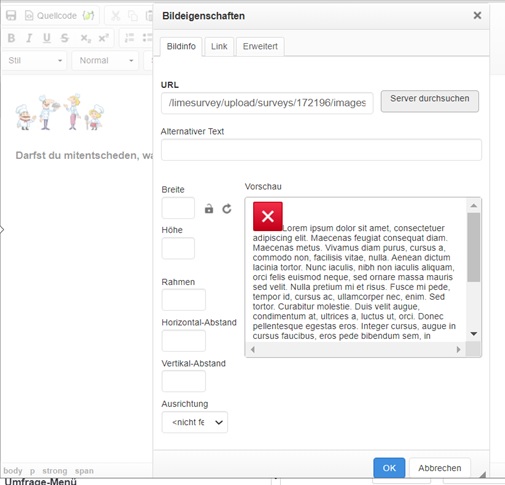Toggle underline formatting
505x485 pixels.
[x=47, y=38]
